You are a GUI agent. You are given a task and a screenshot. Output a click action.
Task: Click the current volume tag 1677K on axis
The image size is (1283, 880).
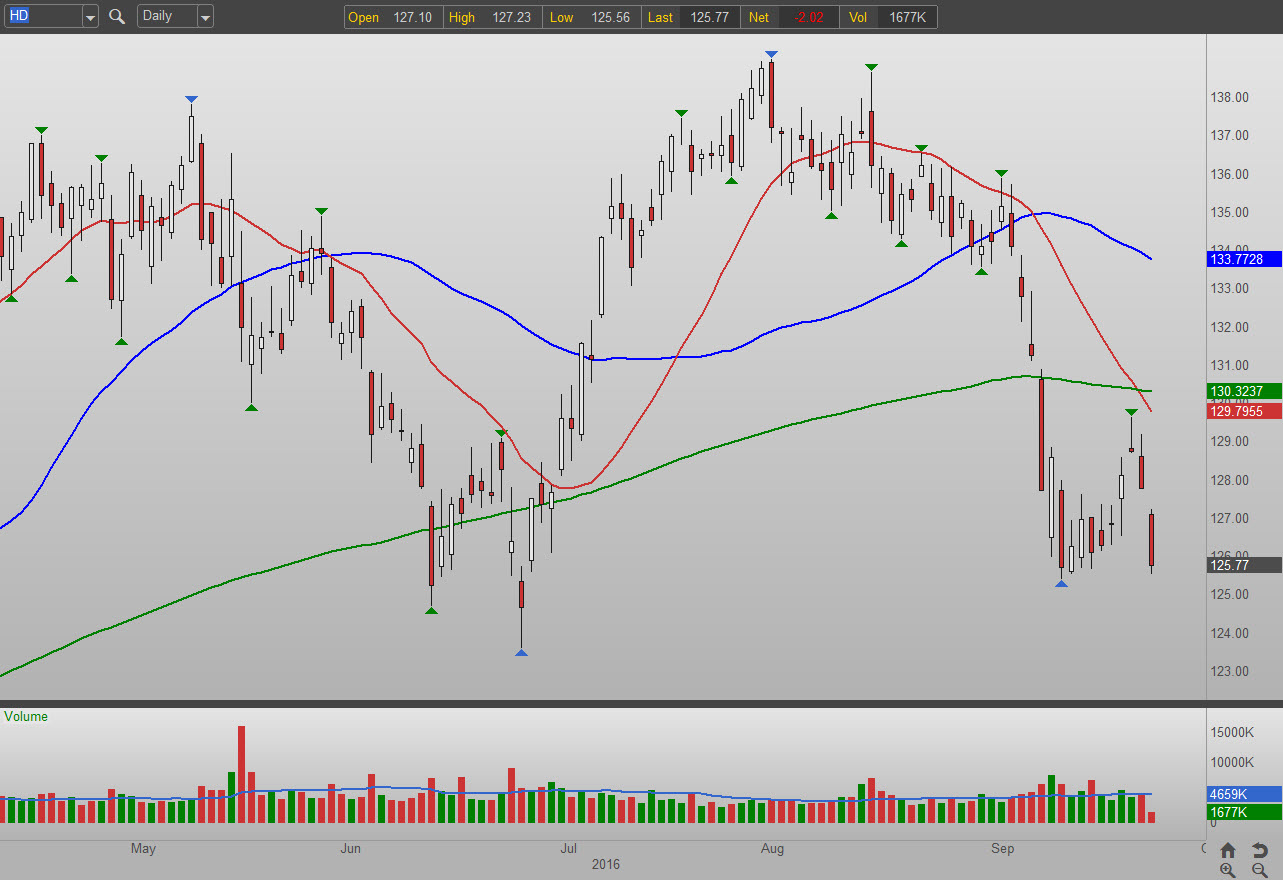[1245, 812]
